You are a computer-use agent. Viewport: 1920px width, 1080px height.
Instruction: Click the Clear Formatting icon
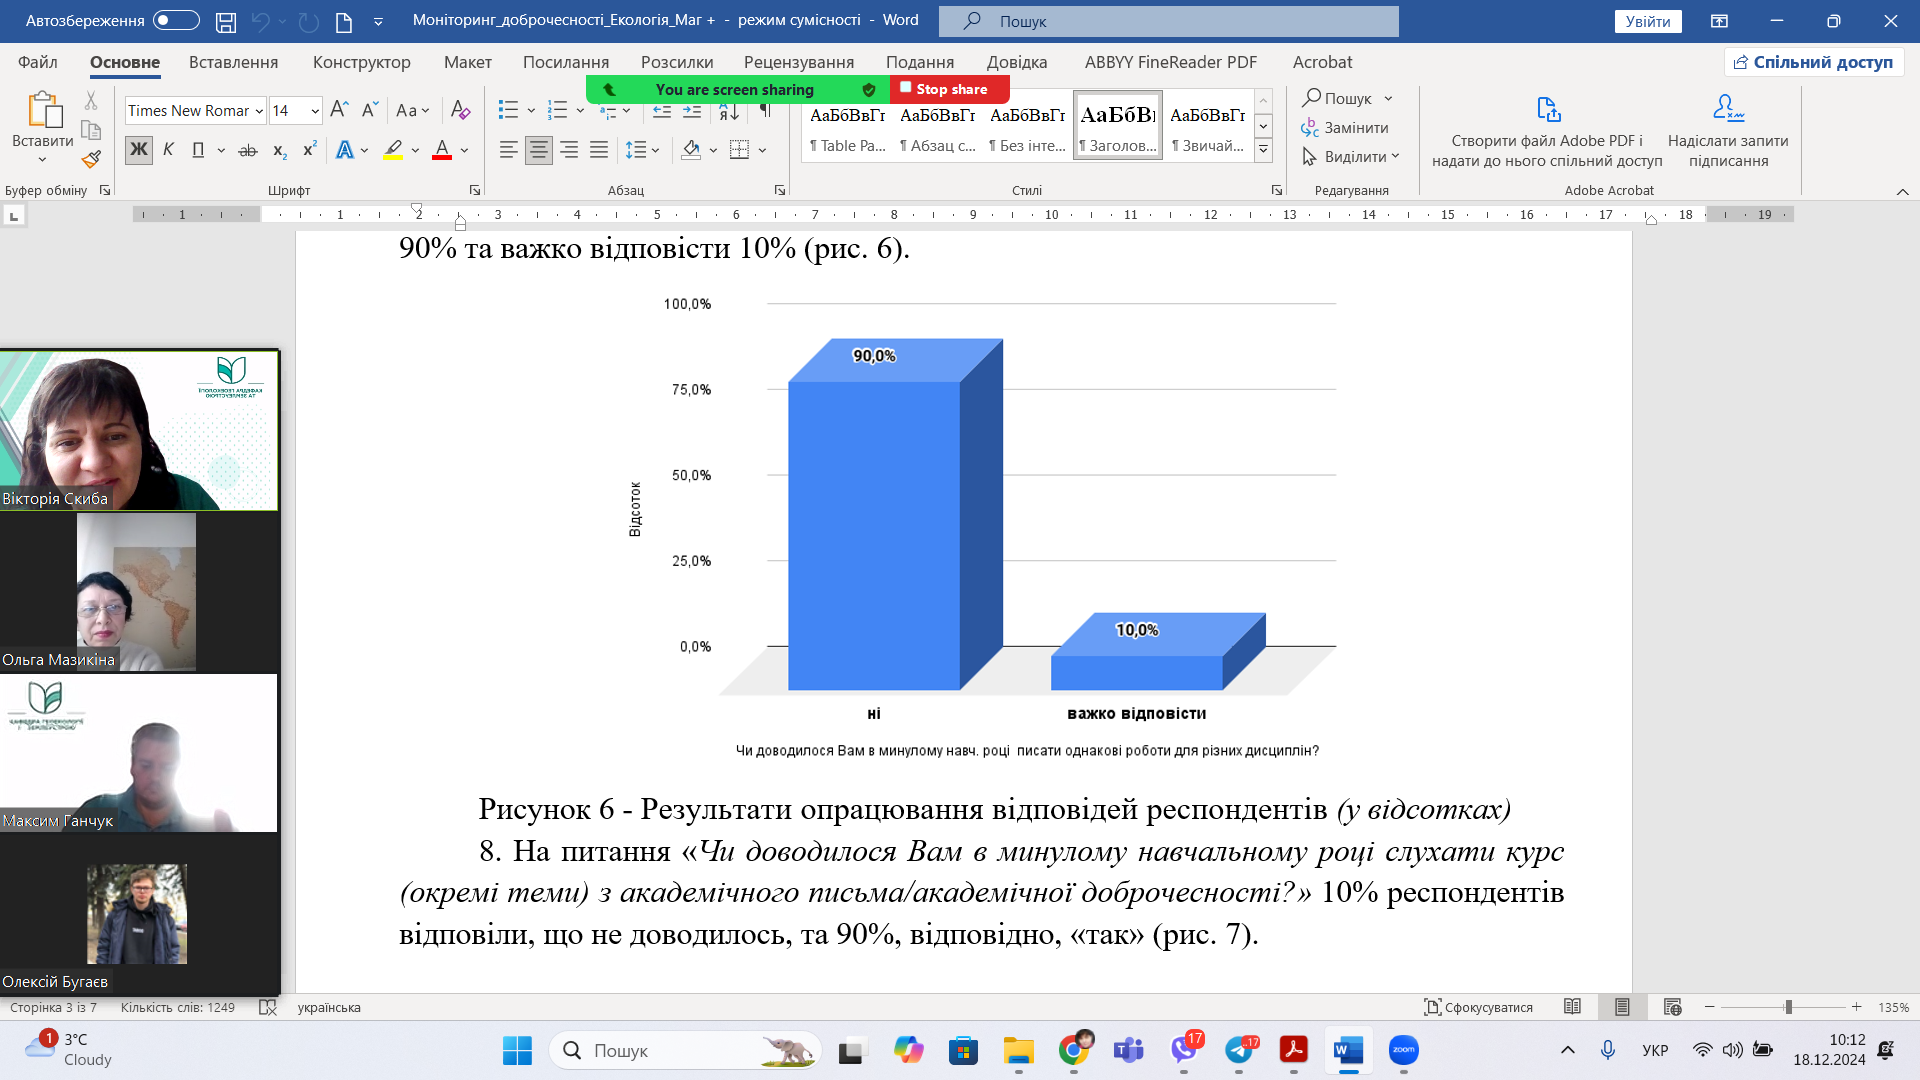460,110
